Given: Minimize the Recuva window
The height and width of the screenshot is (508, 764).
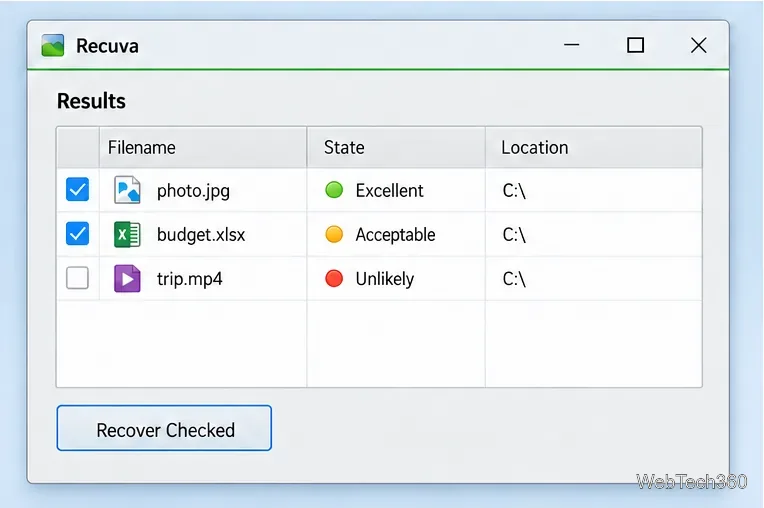Looking at the screenshot, I should (572, 45).
